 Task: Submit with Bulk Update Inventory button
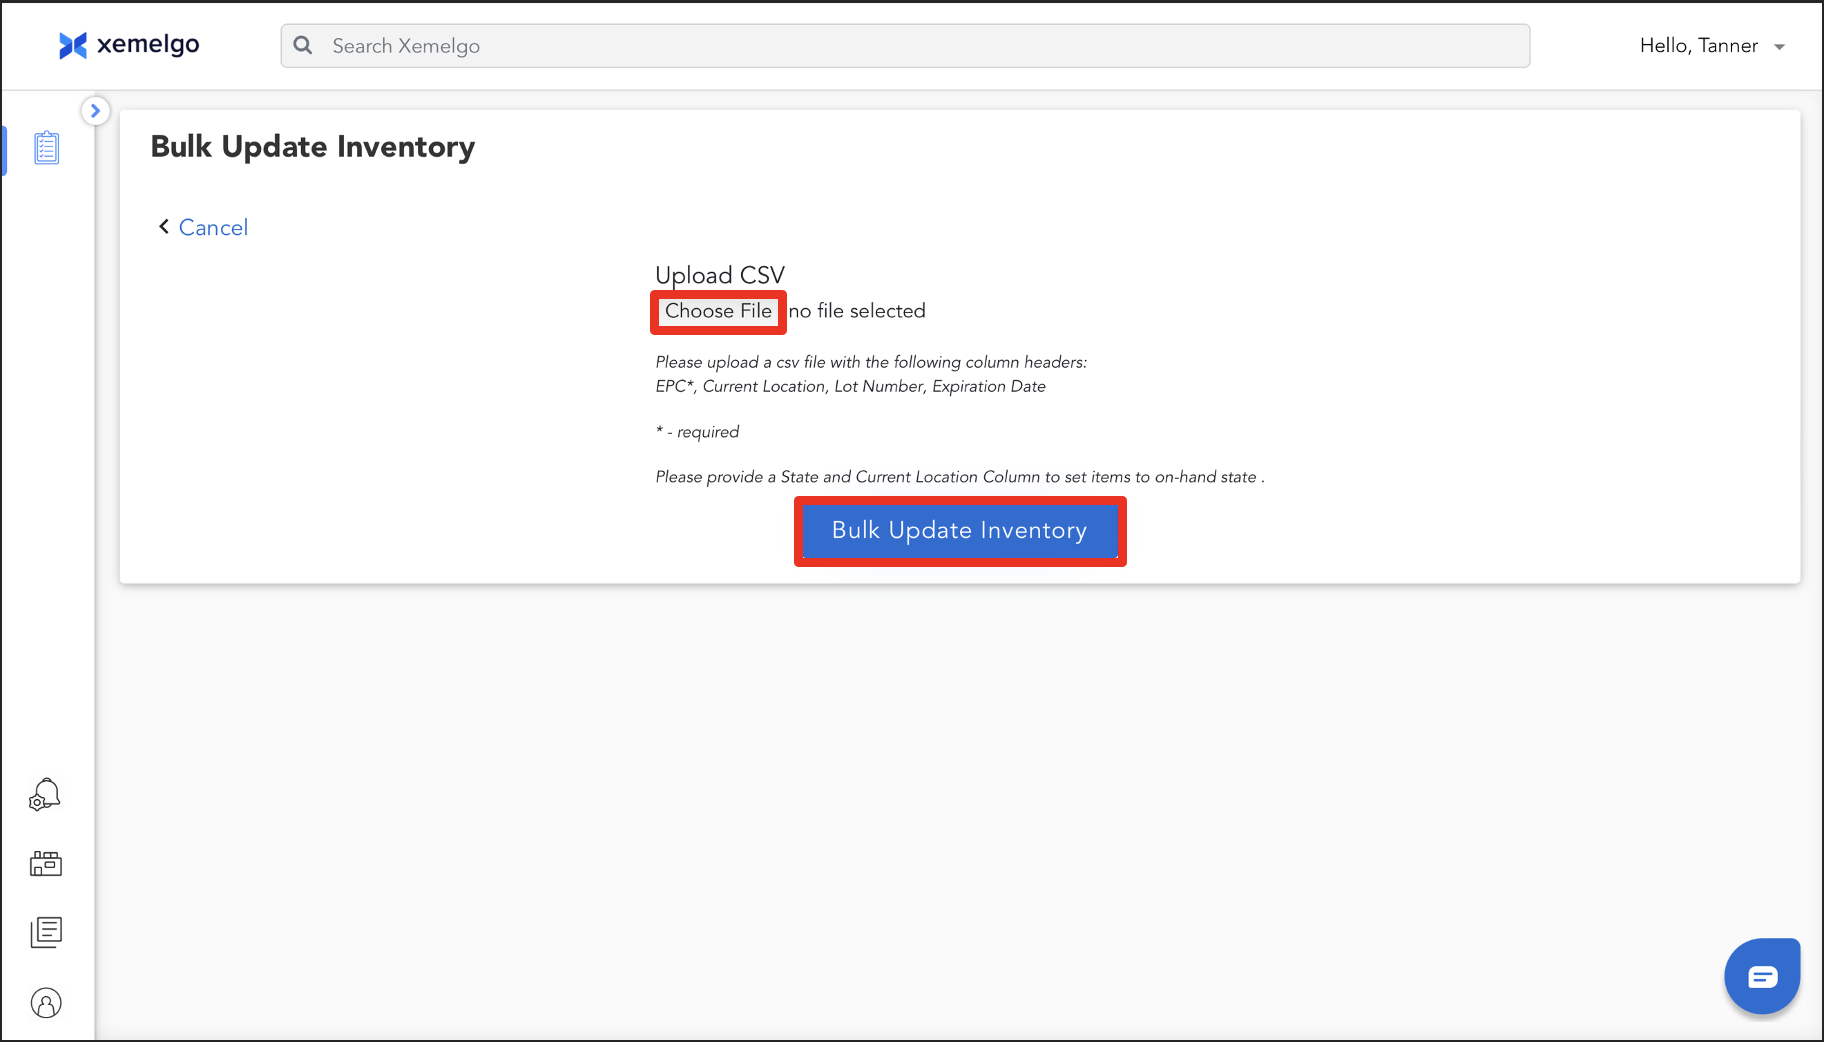pyautogui.click(x=960, y=531)
